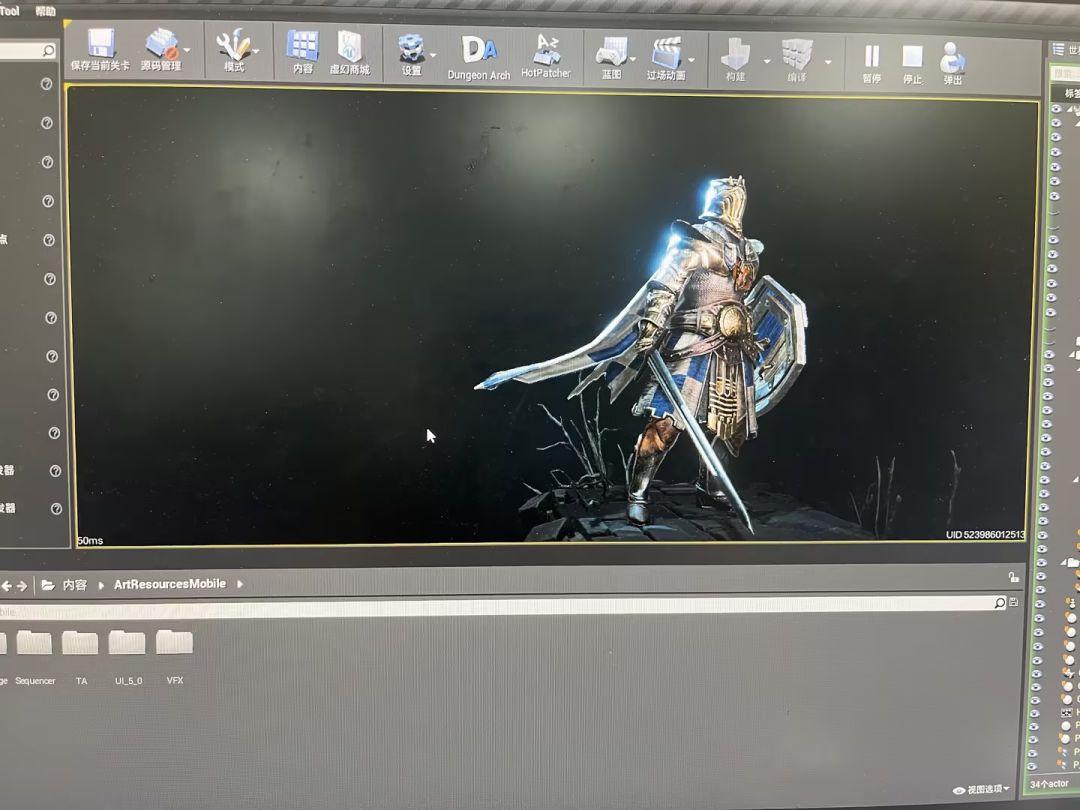Click the Build (构建) toolbar icon

[736, 61]
